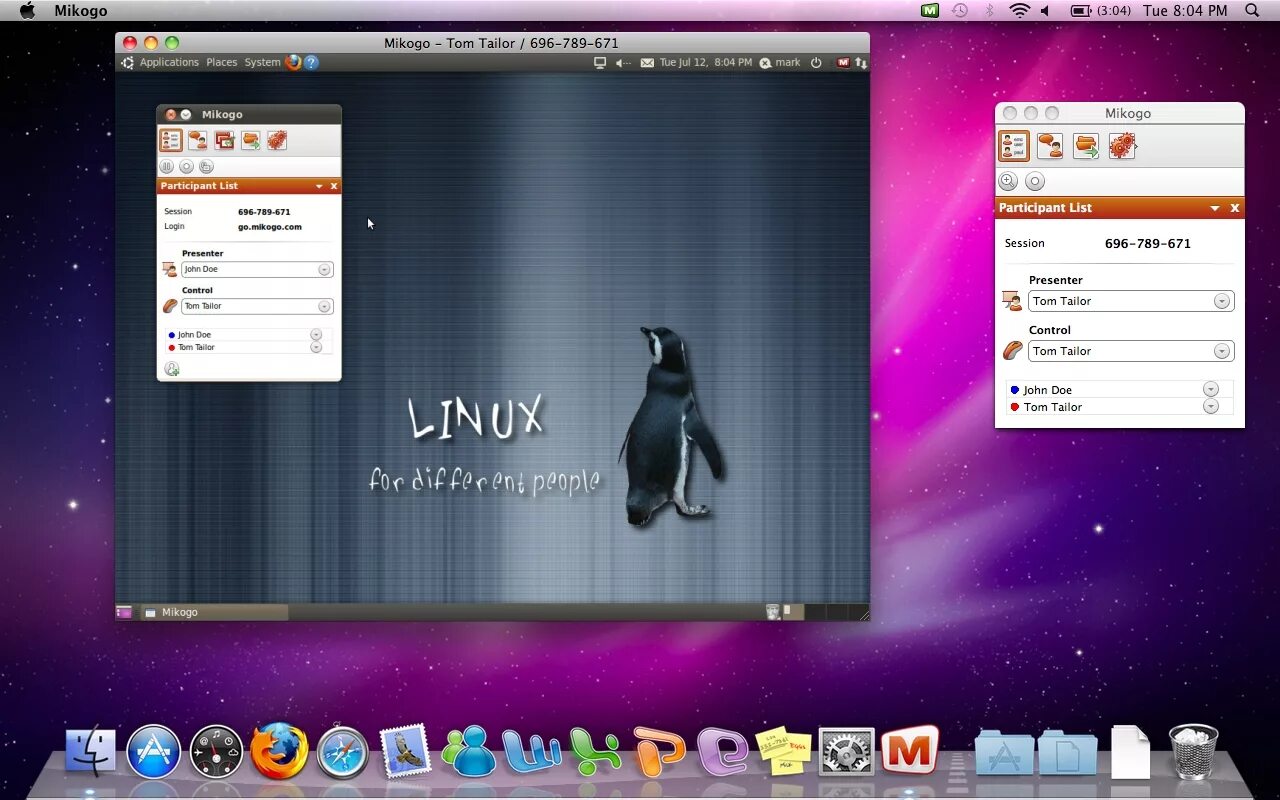Click the date 'Tue Jul 12, 8:04 PM' in Ubuntu panel
Screen dimensions: 1280x800
coord(706,62)
